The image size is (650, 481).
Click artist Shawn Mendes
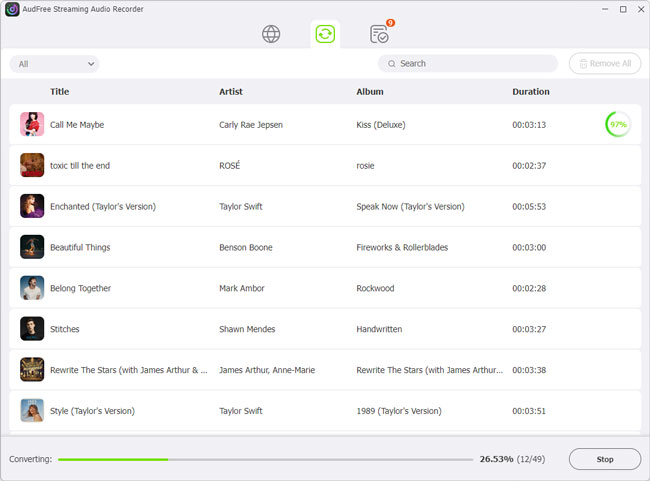click(247, 329)
